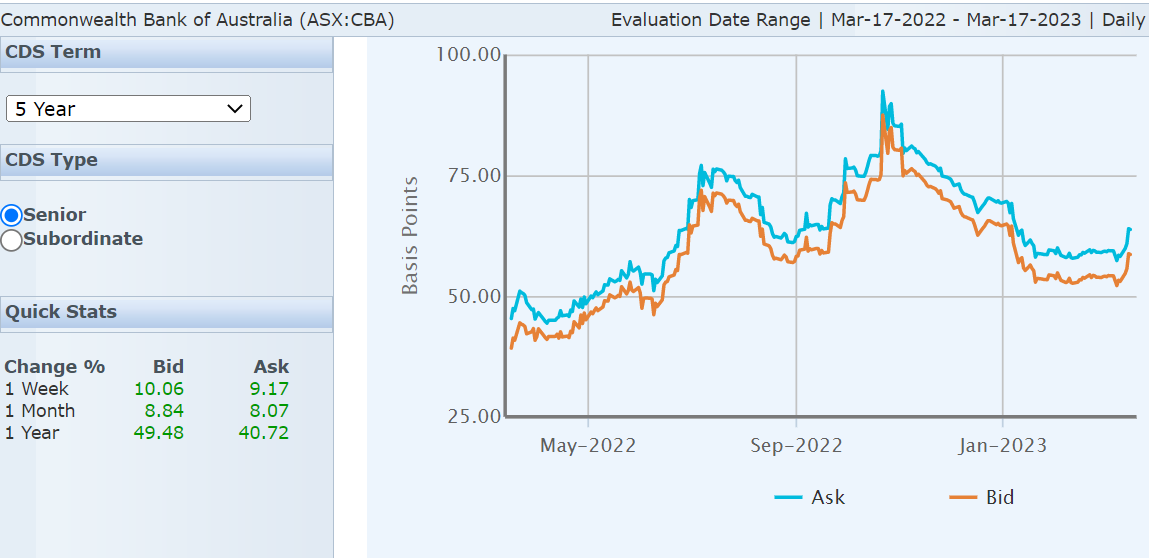The image size is (1149, 558).
Task: Click the Change % column header
Action: (55, 367)
